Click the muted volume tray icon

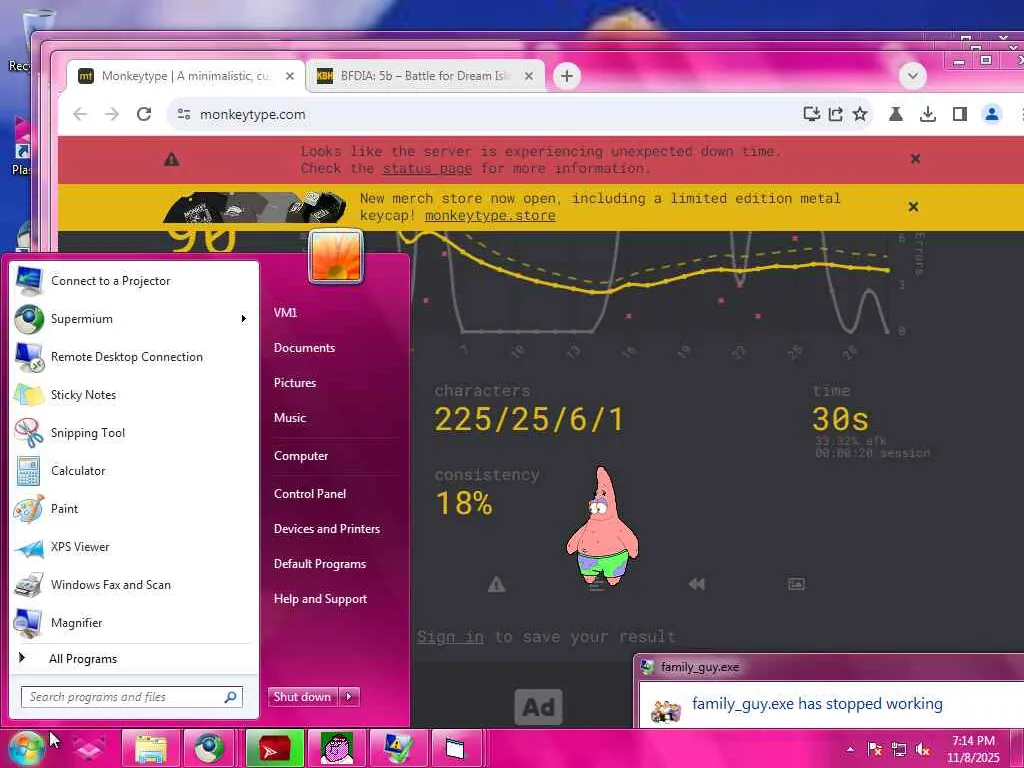point(922,749)
